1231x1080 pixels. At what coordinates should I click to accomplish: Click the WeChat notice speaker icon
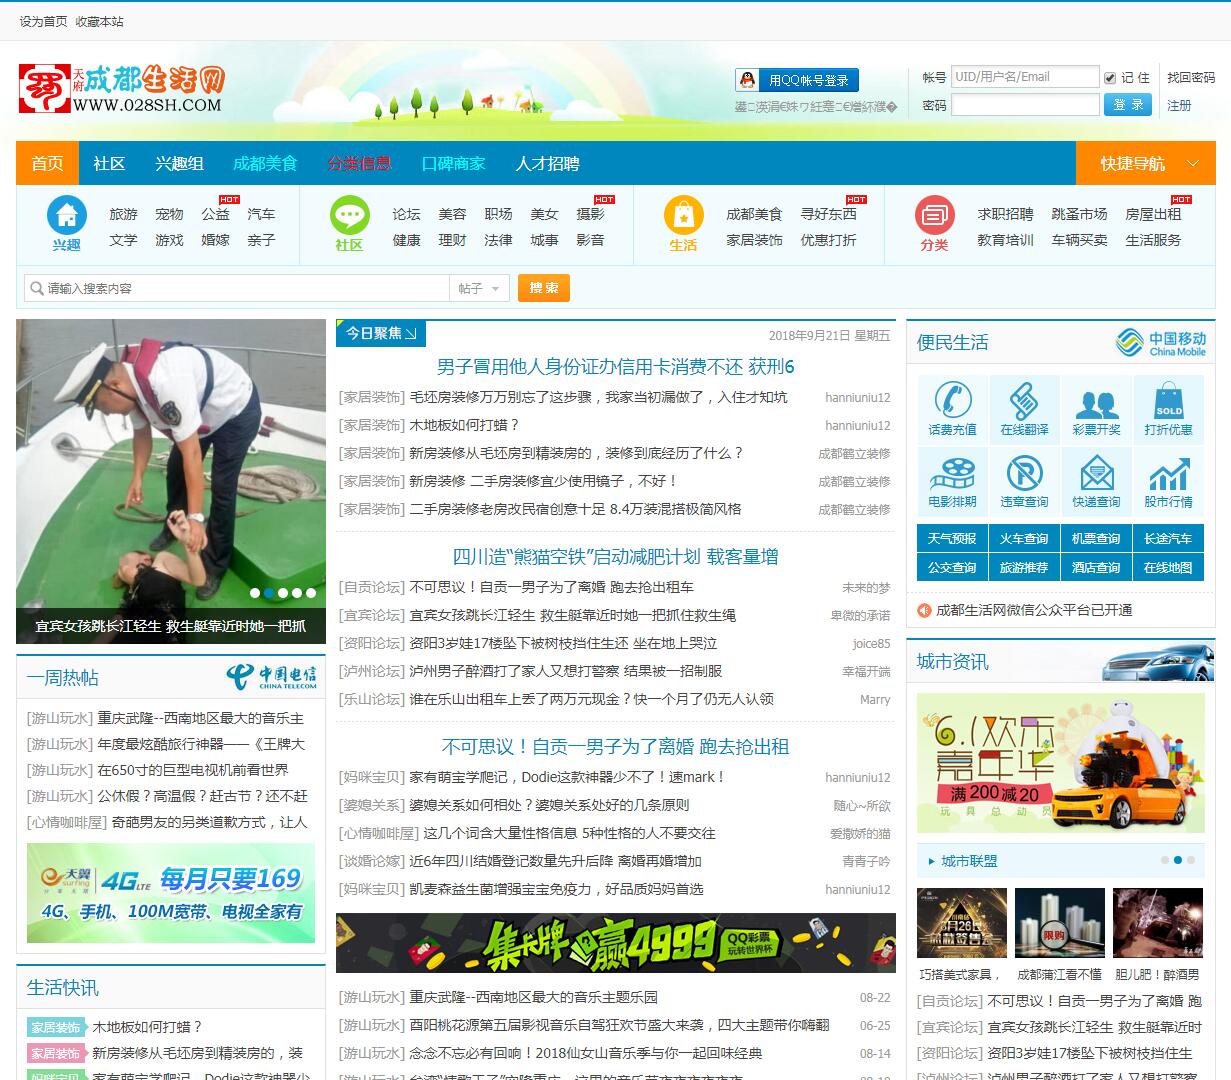coord(924,610)
